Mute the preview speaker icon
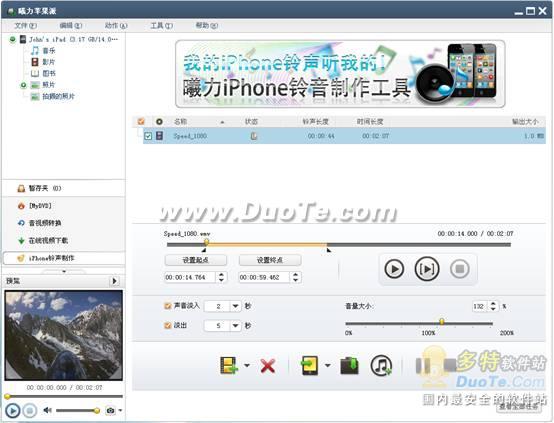Image resolution: width=554 pixels, height=423 pixels. pyautogui.click(x=47, y=410)
